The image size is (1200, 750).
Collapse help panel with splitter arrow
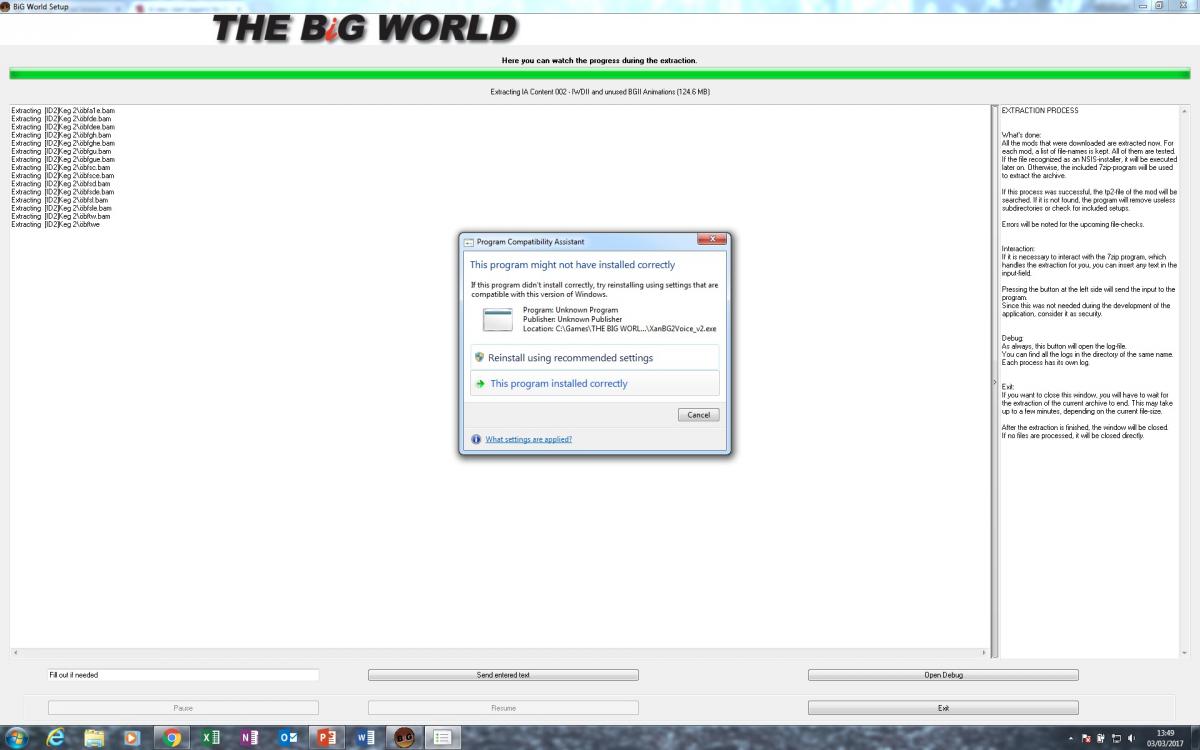(x=994, y=382)
